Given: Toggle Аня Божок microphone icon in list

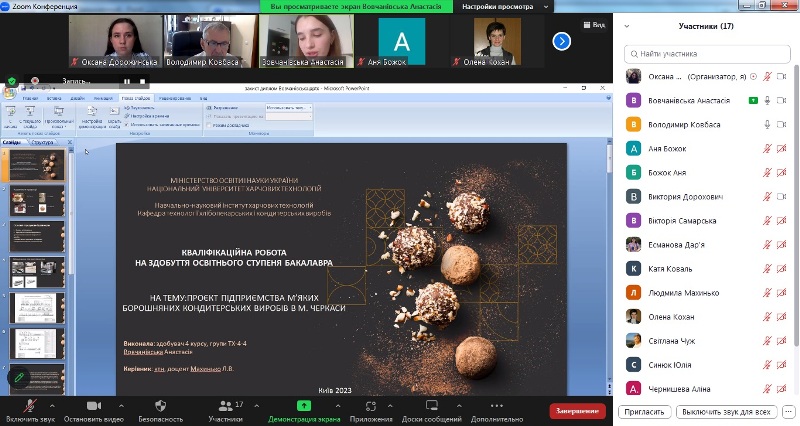Looking at the screenshot, I should point(767,148).
